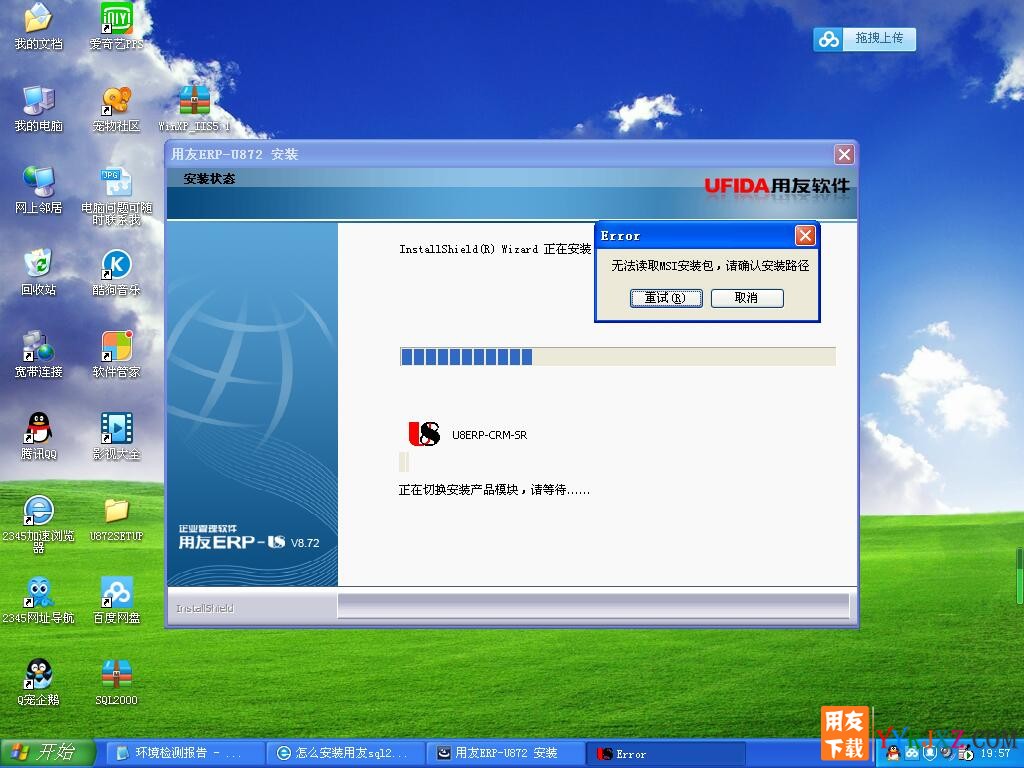Viewport: 1024px width, 768px height.
Task: Click the 正在切换安装产品模块 status text
Action: [494, 490]
